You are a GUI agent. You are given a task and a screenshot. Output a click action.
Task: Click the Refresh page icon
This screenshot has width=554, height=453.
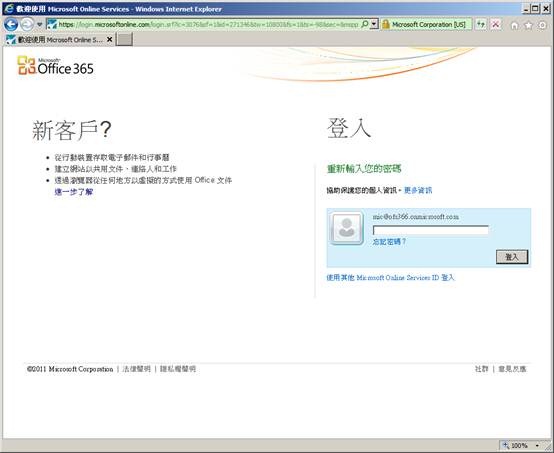coord(481,24)
